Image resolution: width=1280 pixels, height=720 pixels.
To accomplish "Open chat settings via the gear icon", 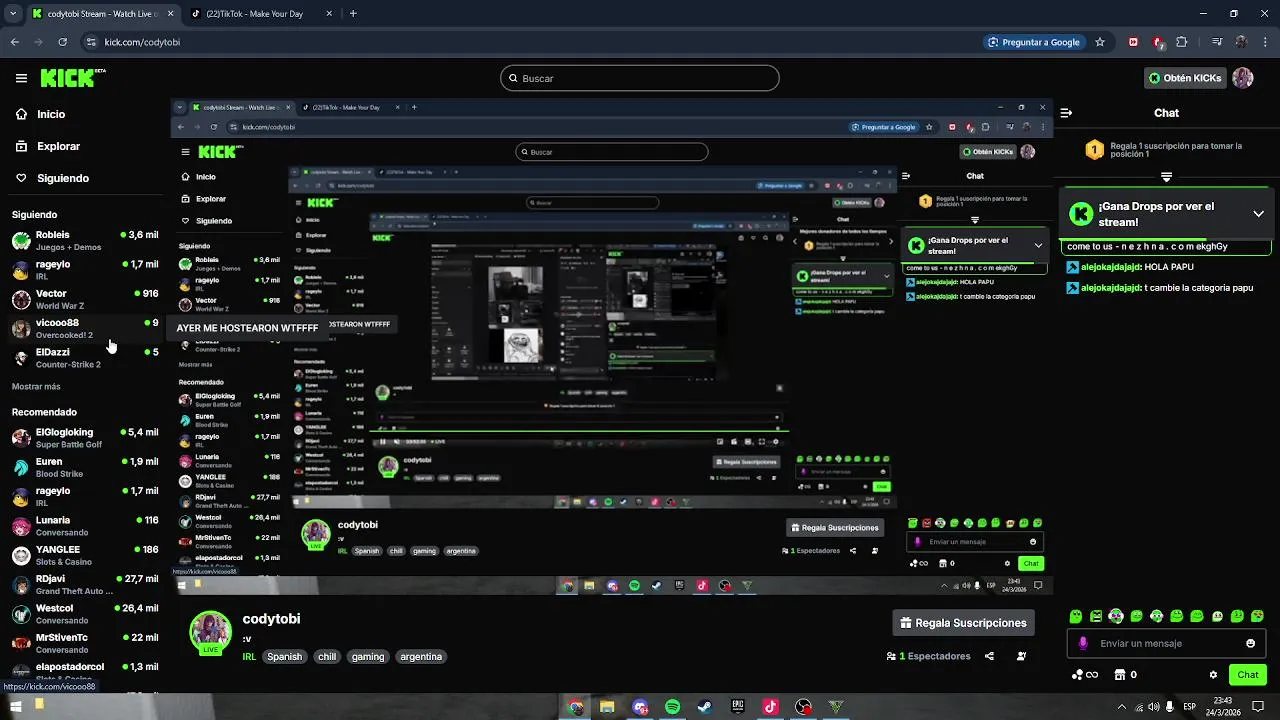I will coord(1213,675).
